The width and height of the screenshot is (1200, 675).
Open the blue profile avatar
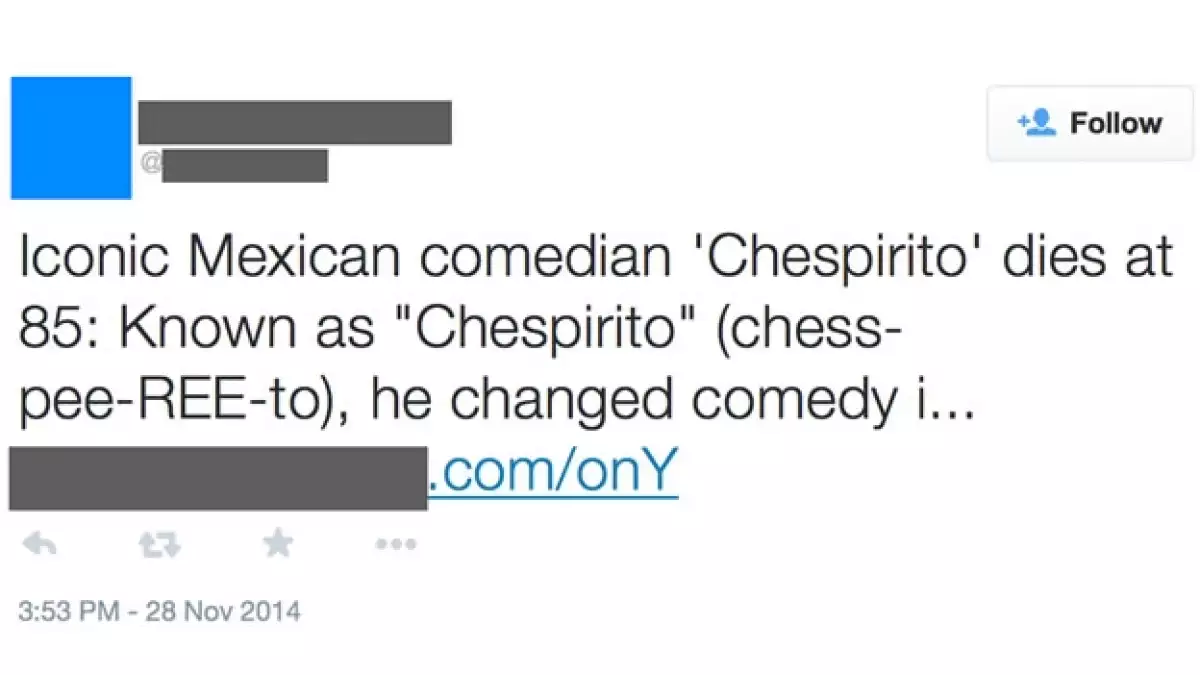tap(71, 138)
